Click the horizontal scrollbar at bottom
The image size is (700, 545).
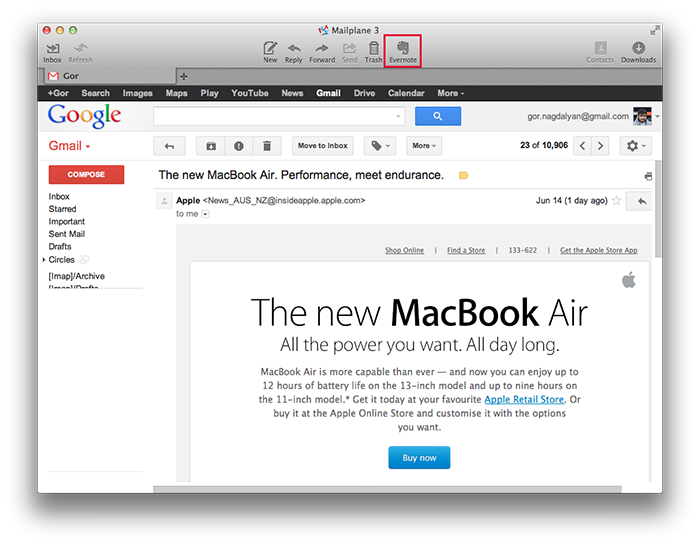pyautogui.click(x=387, y=489)
